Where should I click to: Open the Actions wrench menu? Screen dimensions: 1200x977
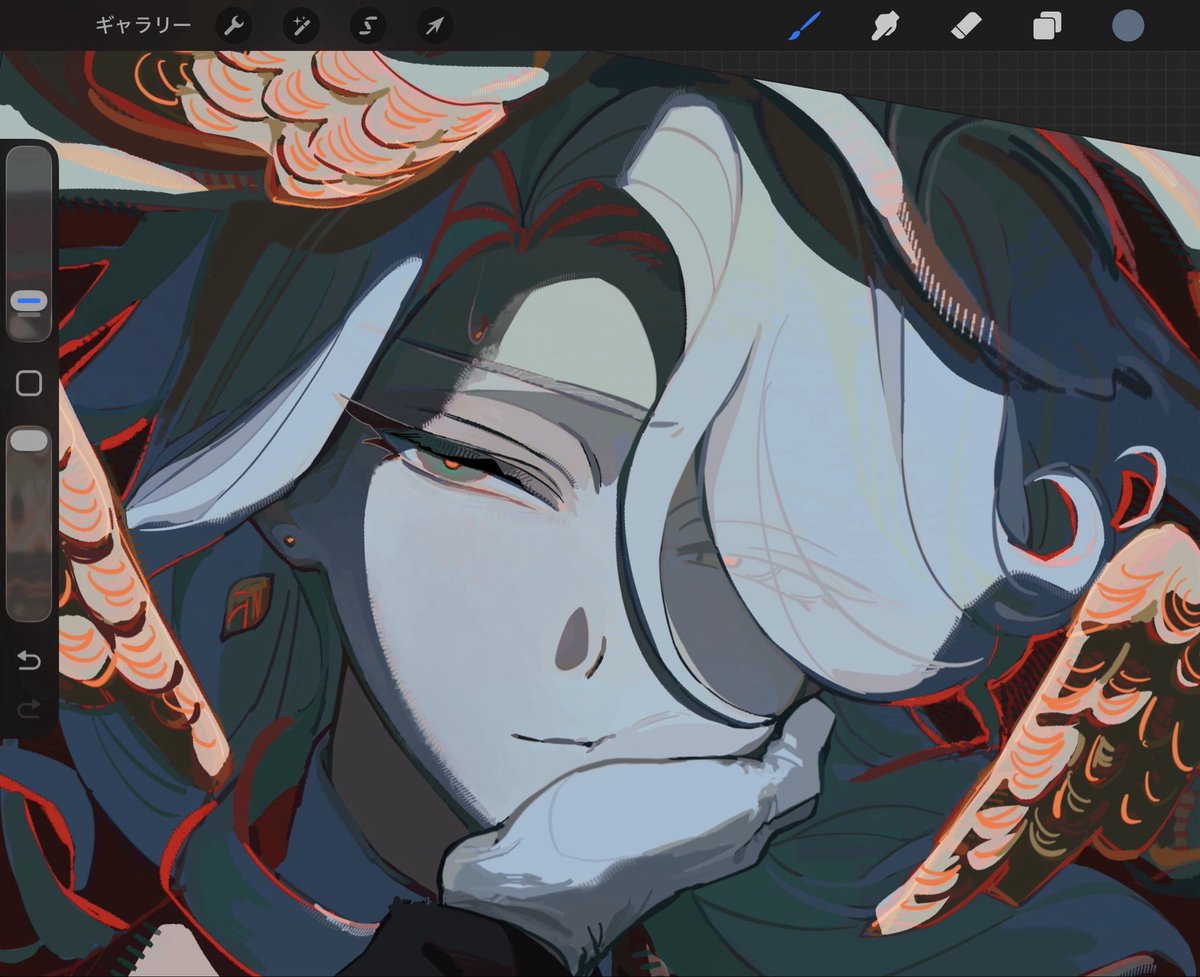pos(233,26)
